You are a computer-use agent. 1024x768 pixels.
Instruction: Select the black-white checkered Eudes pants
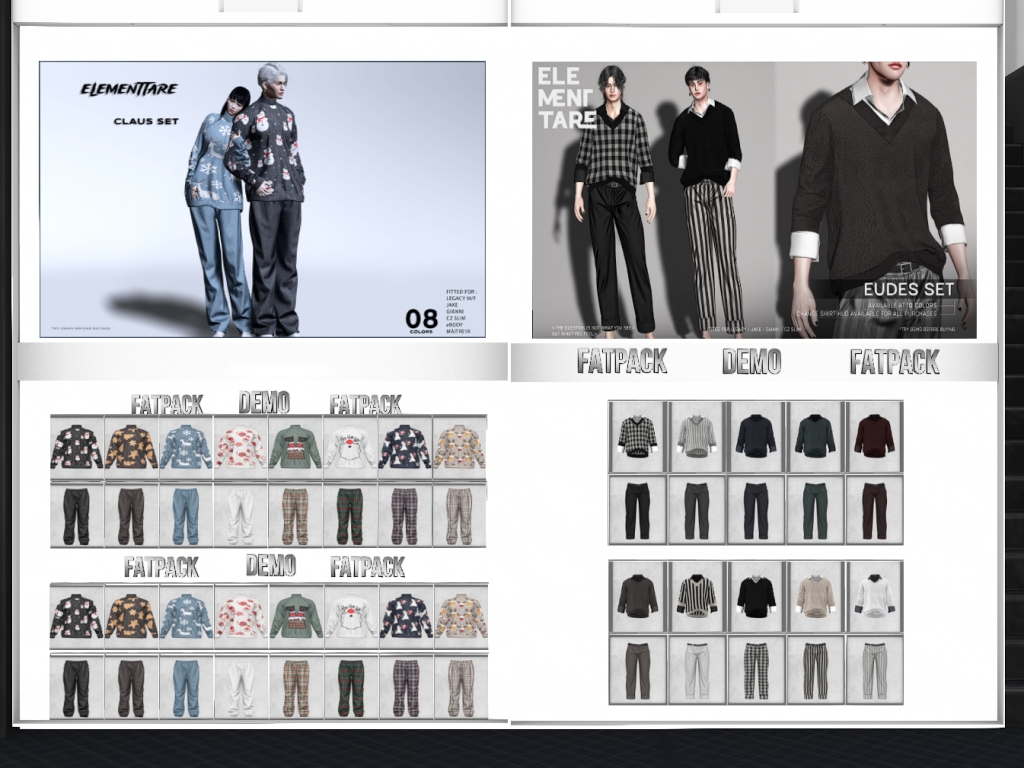tap(756, 670)
